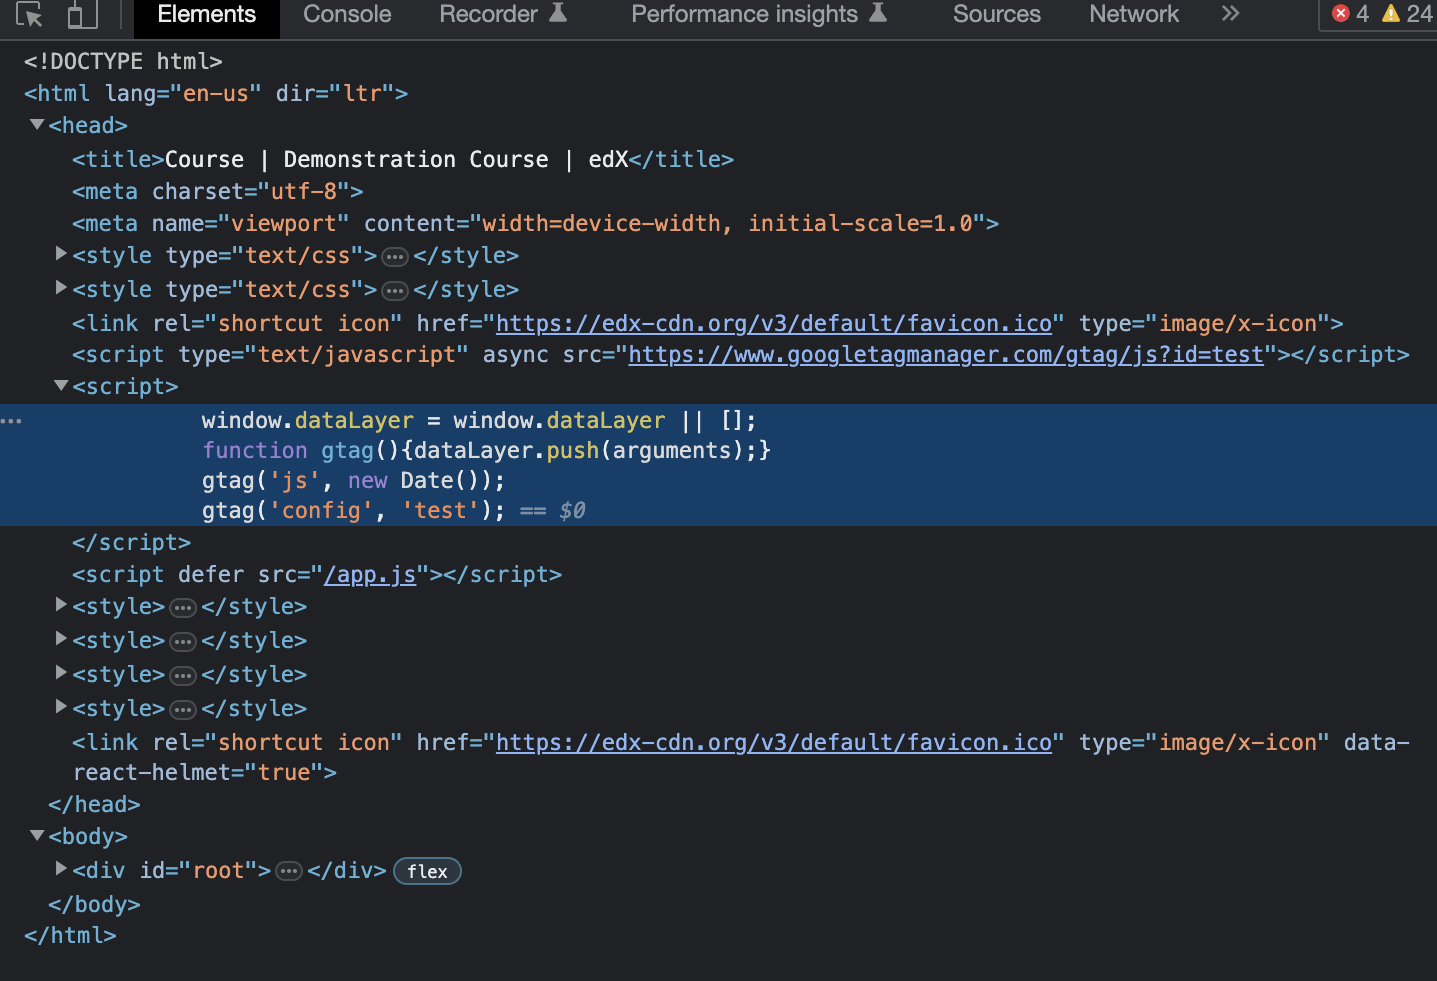Toggle the Device Toolbar
Viewport: 1437px width, 981px height.
point(81,14)
